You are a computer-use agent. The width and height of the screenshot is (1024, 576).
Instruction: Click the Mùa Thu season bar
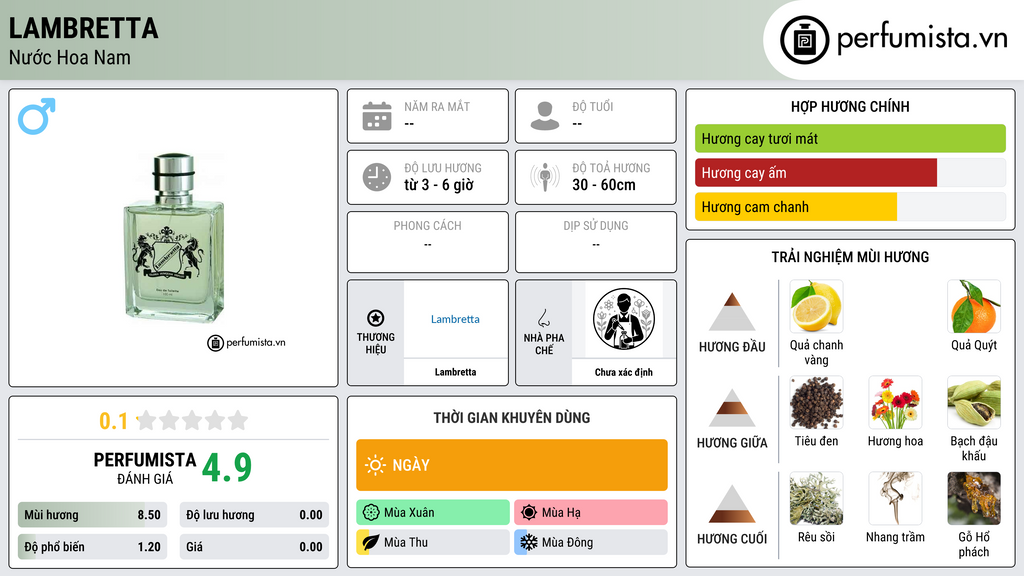pyautogui.click(x=433, y=542)
